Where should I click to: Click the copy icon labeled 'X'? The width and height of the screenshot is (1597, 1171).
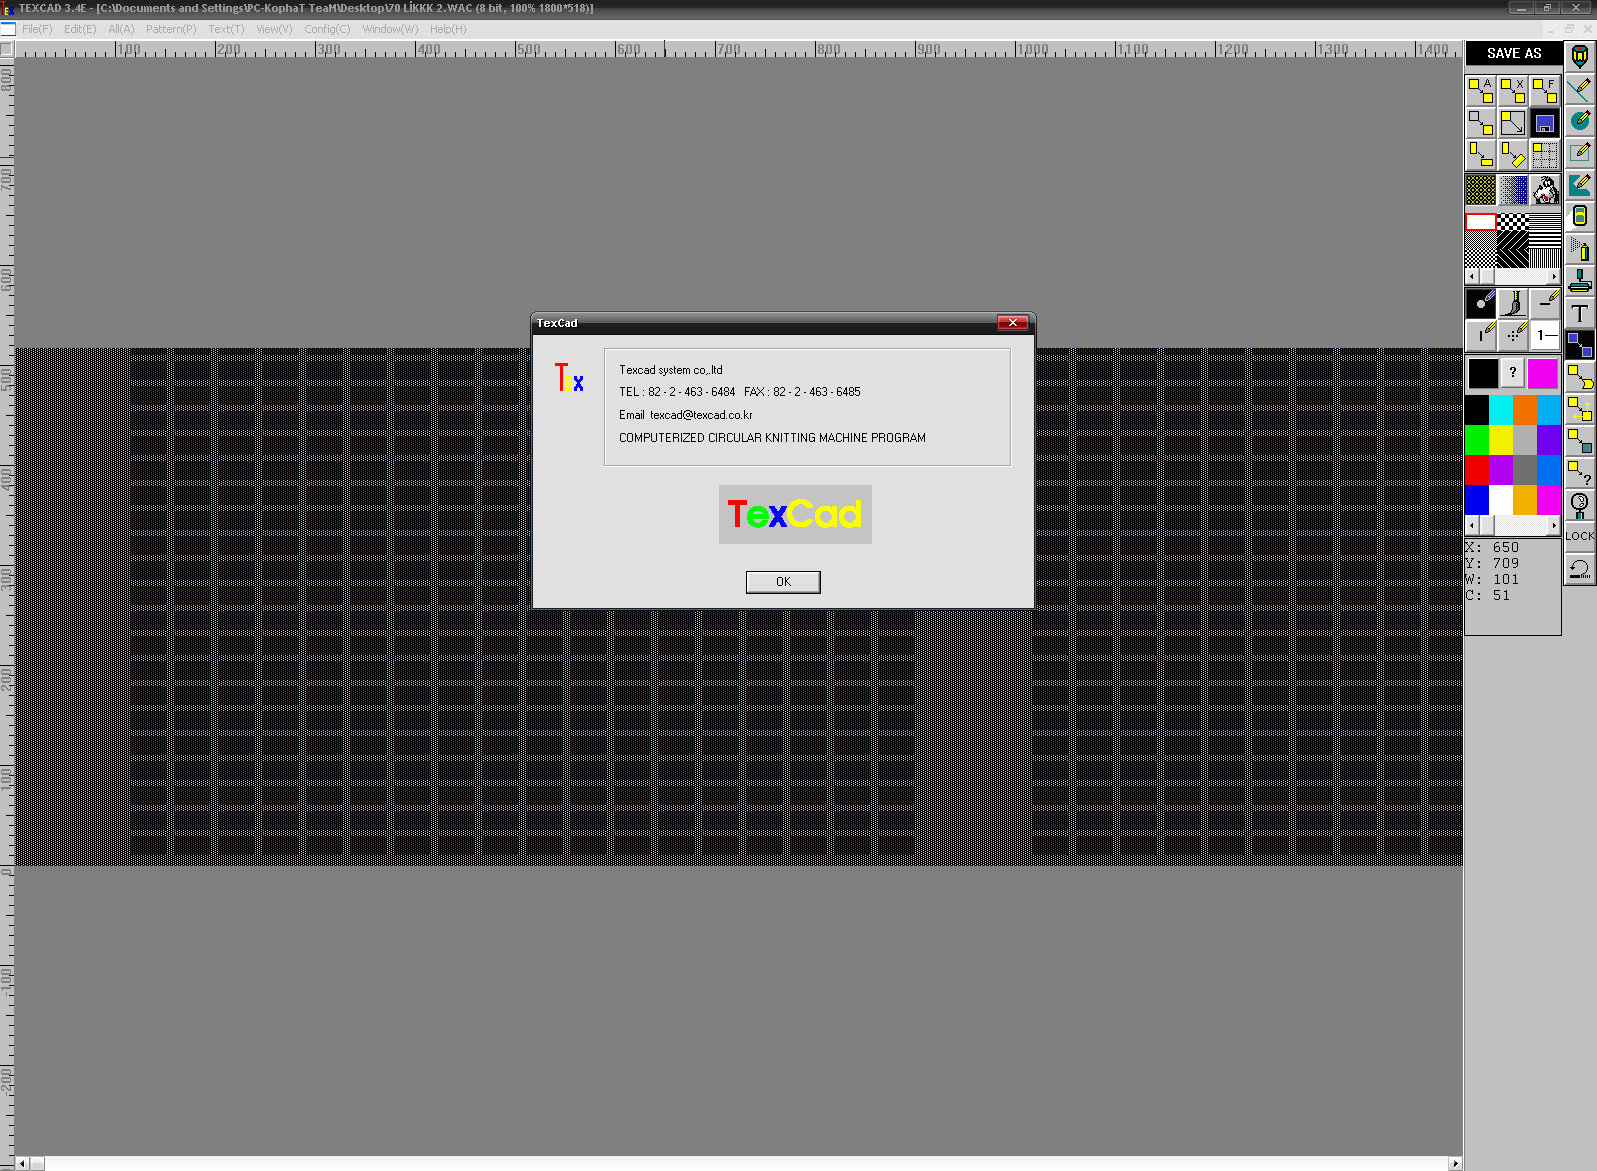click(x=1513, y=91)
